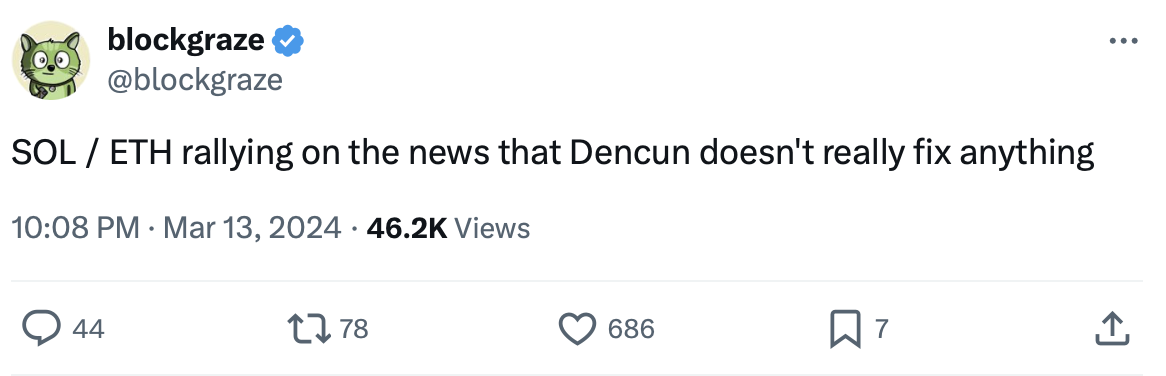The width and height of the screenshot is (1166, 376).
Task: Click the tweet text about Dencun
Action: pos(553,154)
